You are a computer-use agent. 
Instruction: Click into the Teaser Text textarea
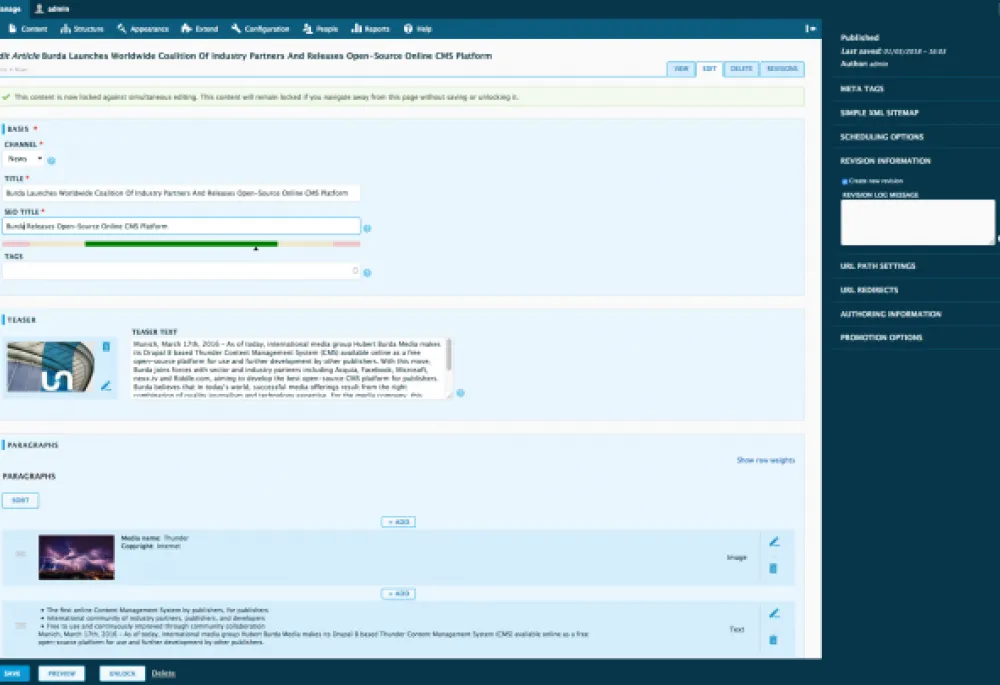point(288,369)
